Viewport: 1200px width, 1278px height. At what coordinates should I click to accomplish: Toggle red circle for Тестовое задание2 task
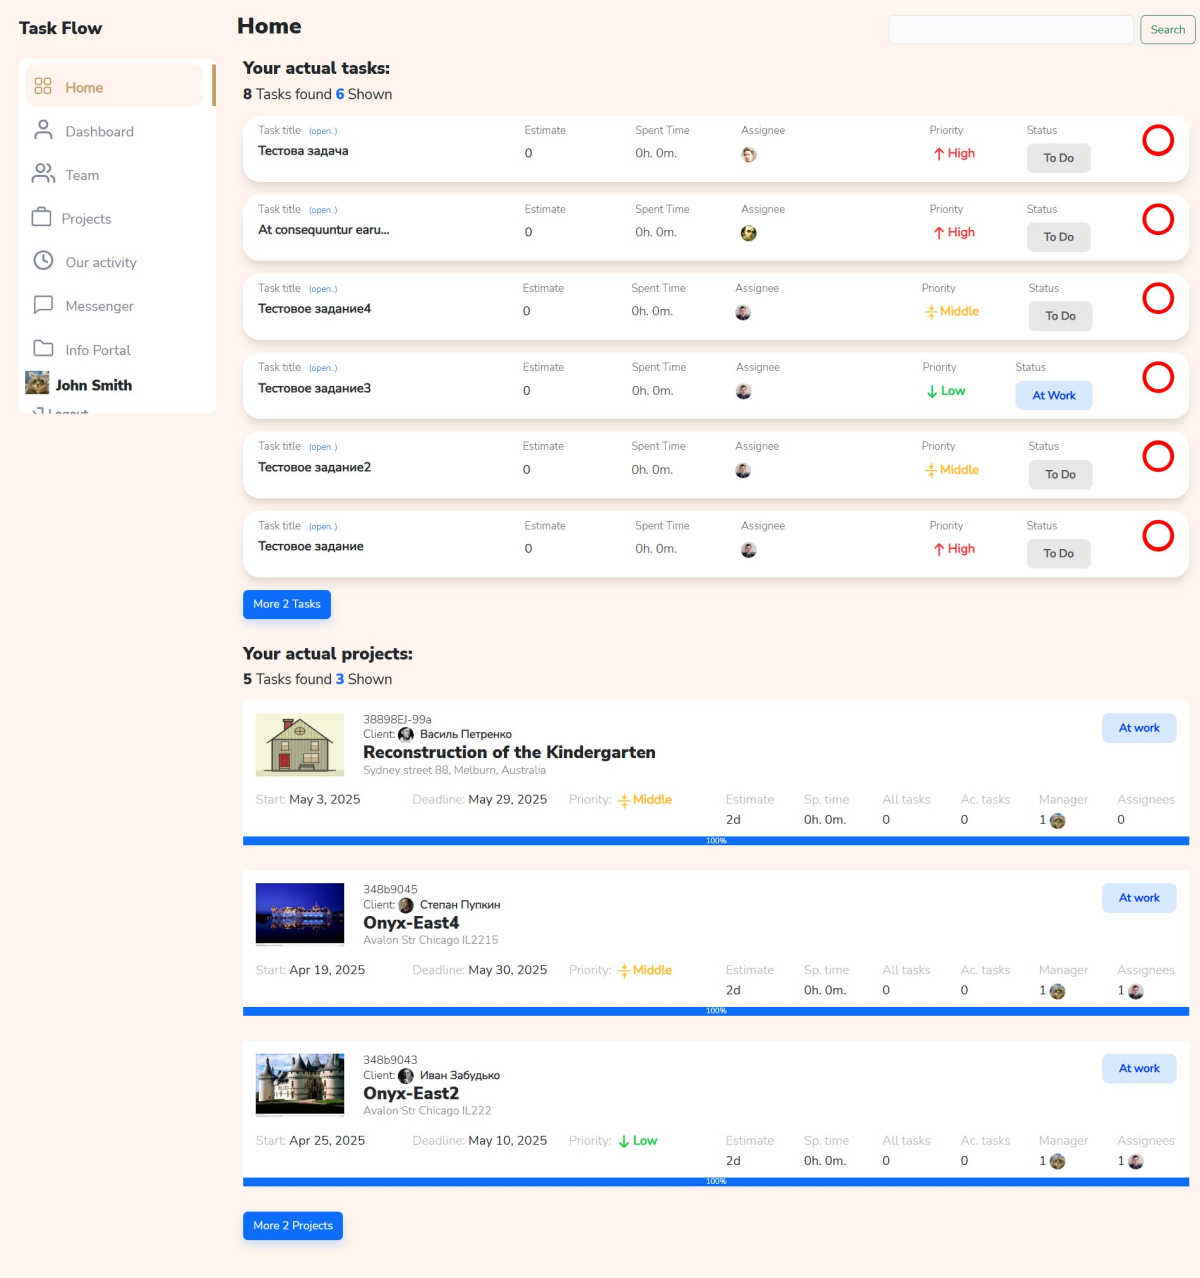pyautogui.click(x=1157, y=456)
